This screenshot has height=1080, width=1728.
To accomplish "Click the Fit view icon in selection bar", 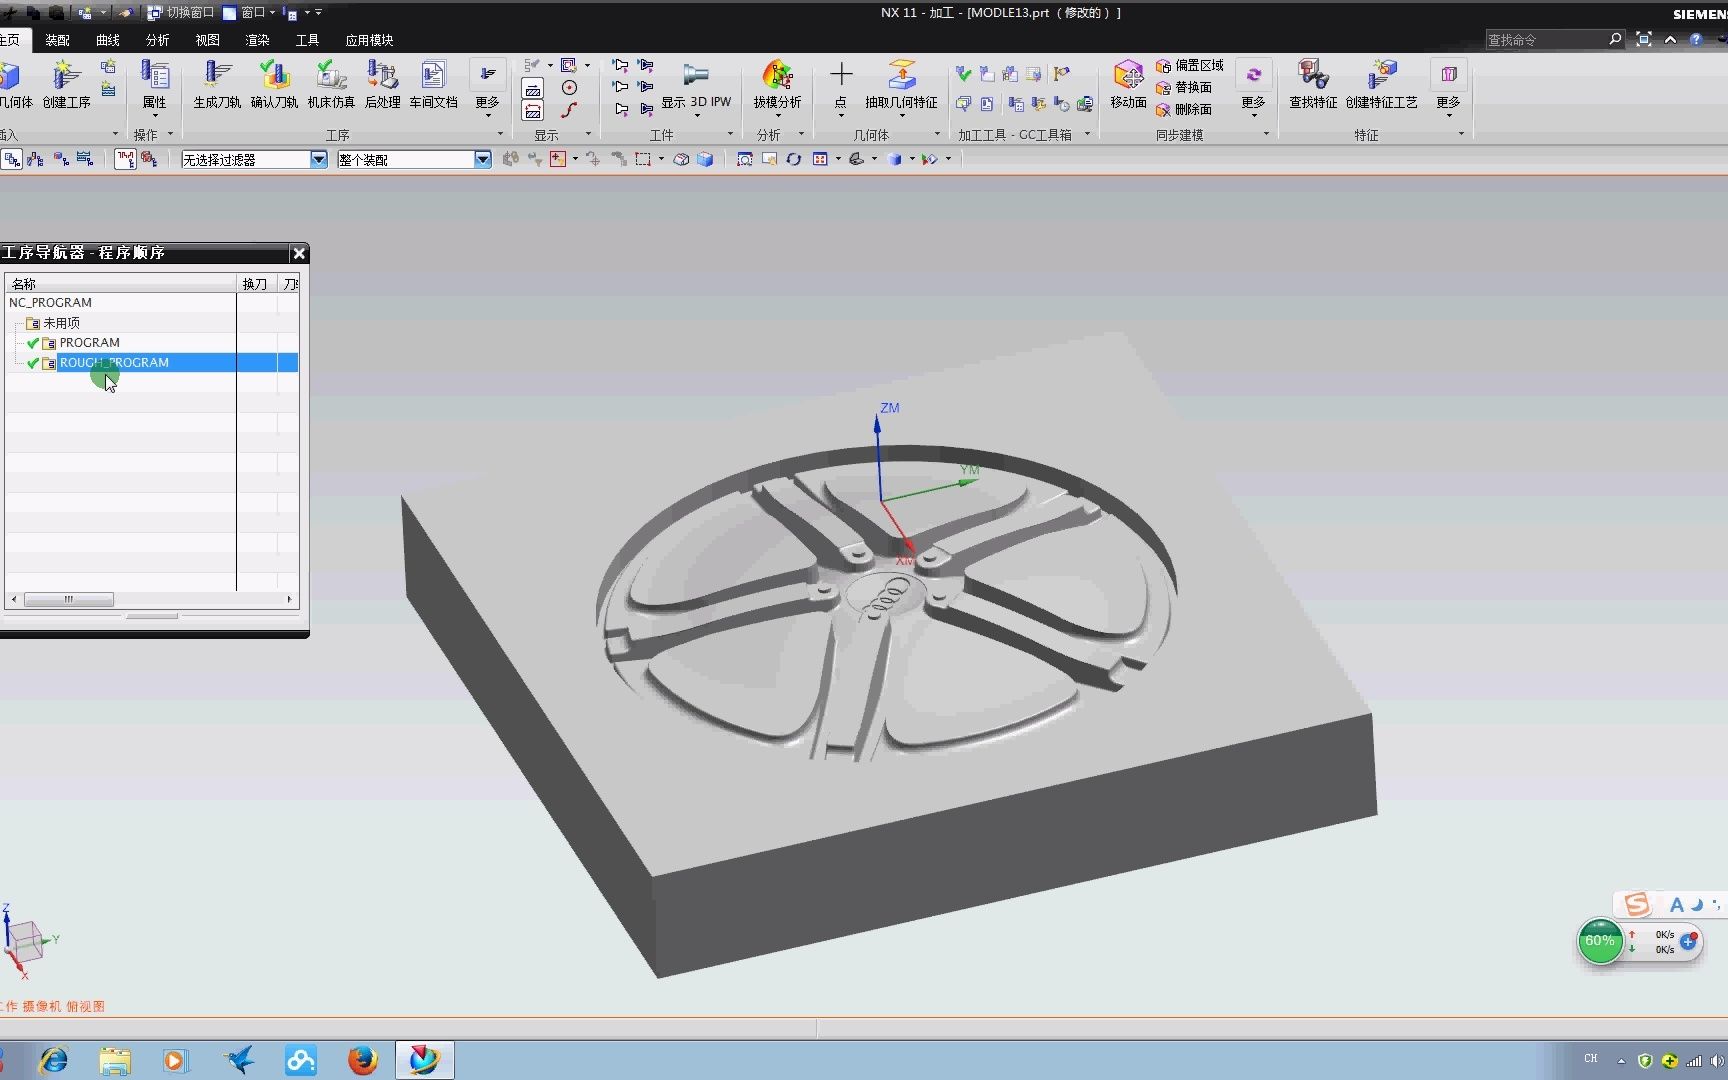I will pyautogui.click(x=744, y=159).
